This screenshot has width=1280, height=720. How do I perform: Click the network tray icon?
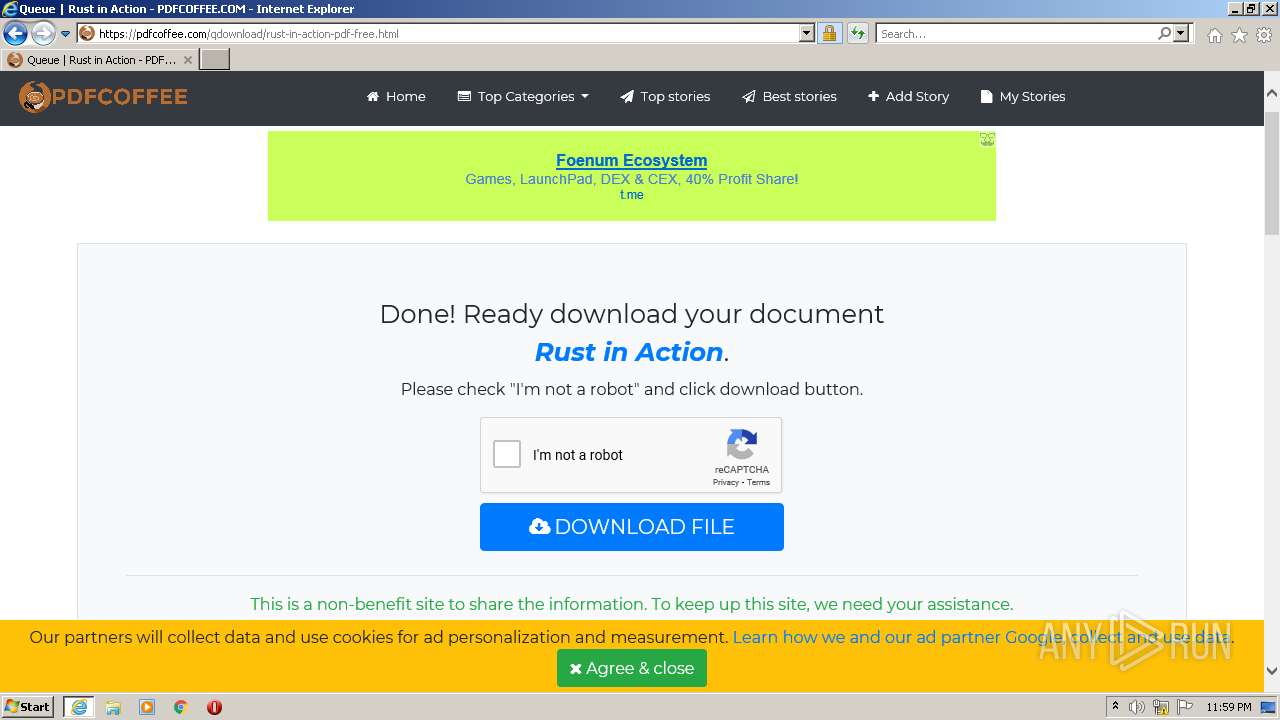(x=1161, y=707)
